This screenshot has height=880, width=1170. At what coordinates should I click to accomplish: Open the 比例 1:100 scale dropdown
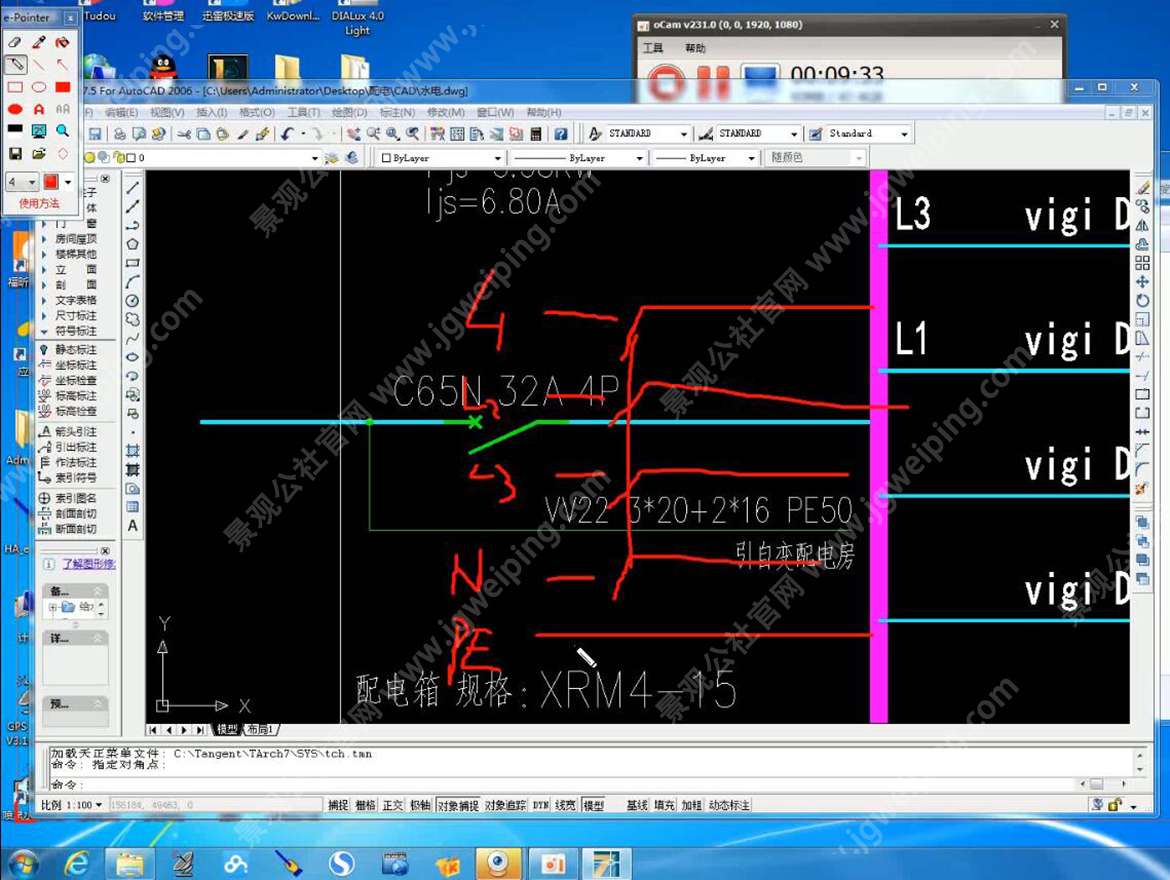72,805
